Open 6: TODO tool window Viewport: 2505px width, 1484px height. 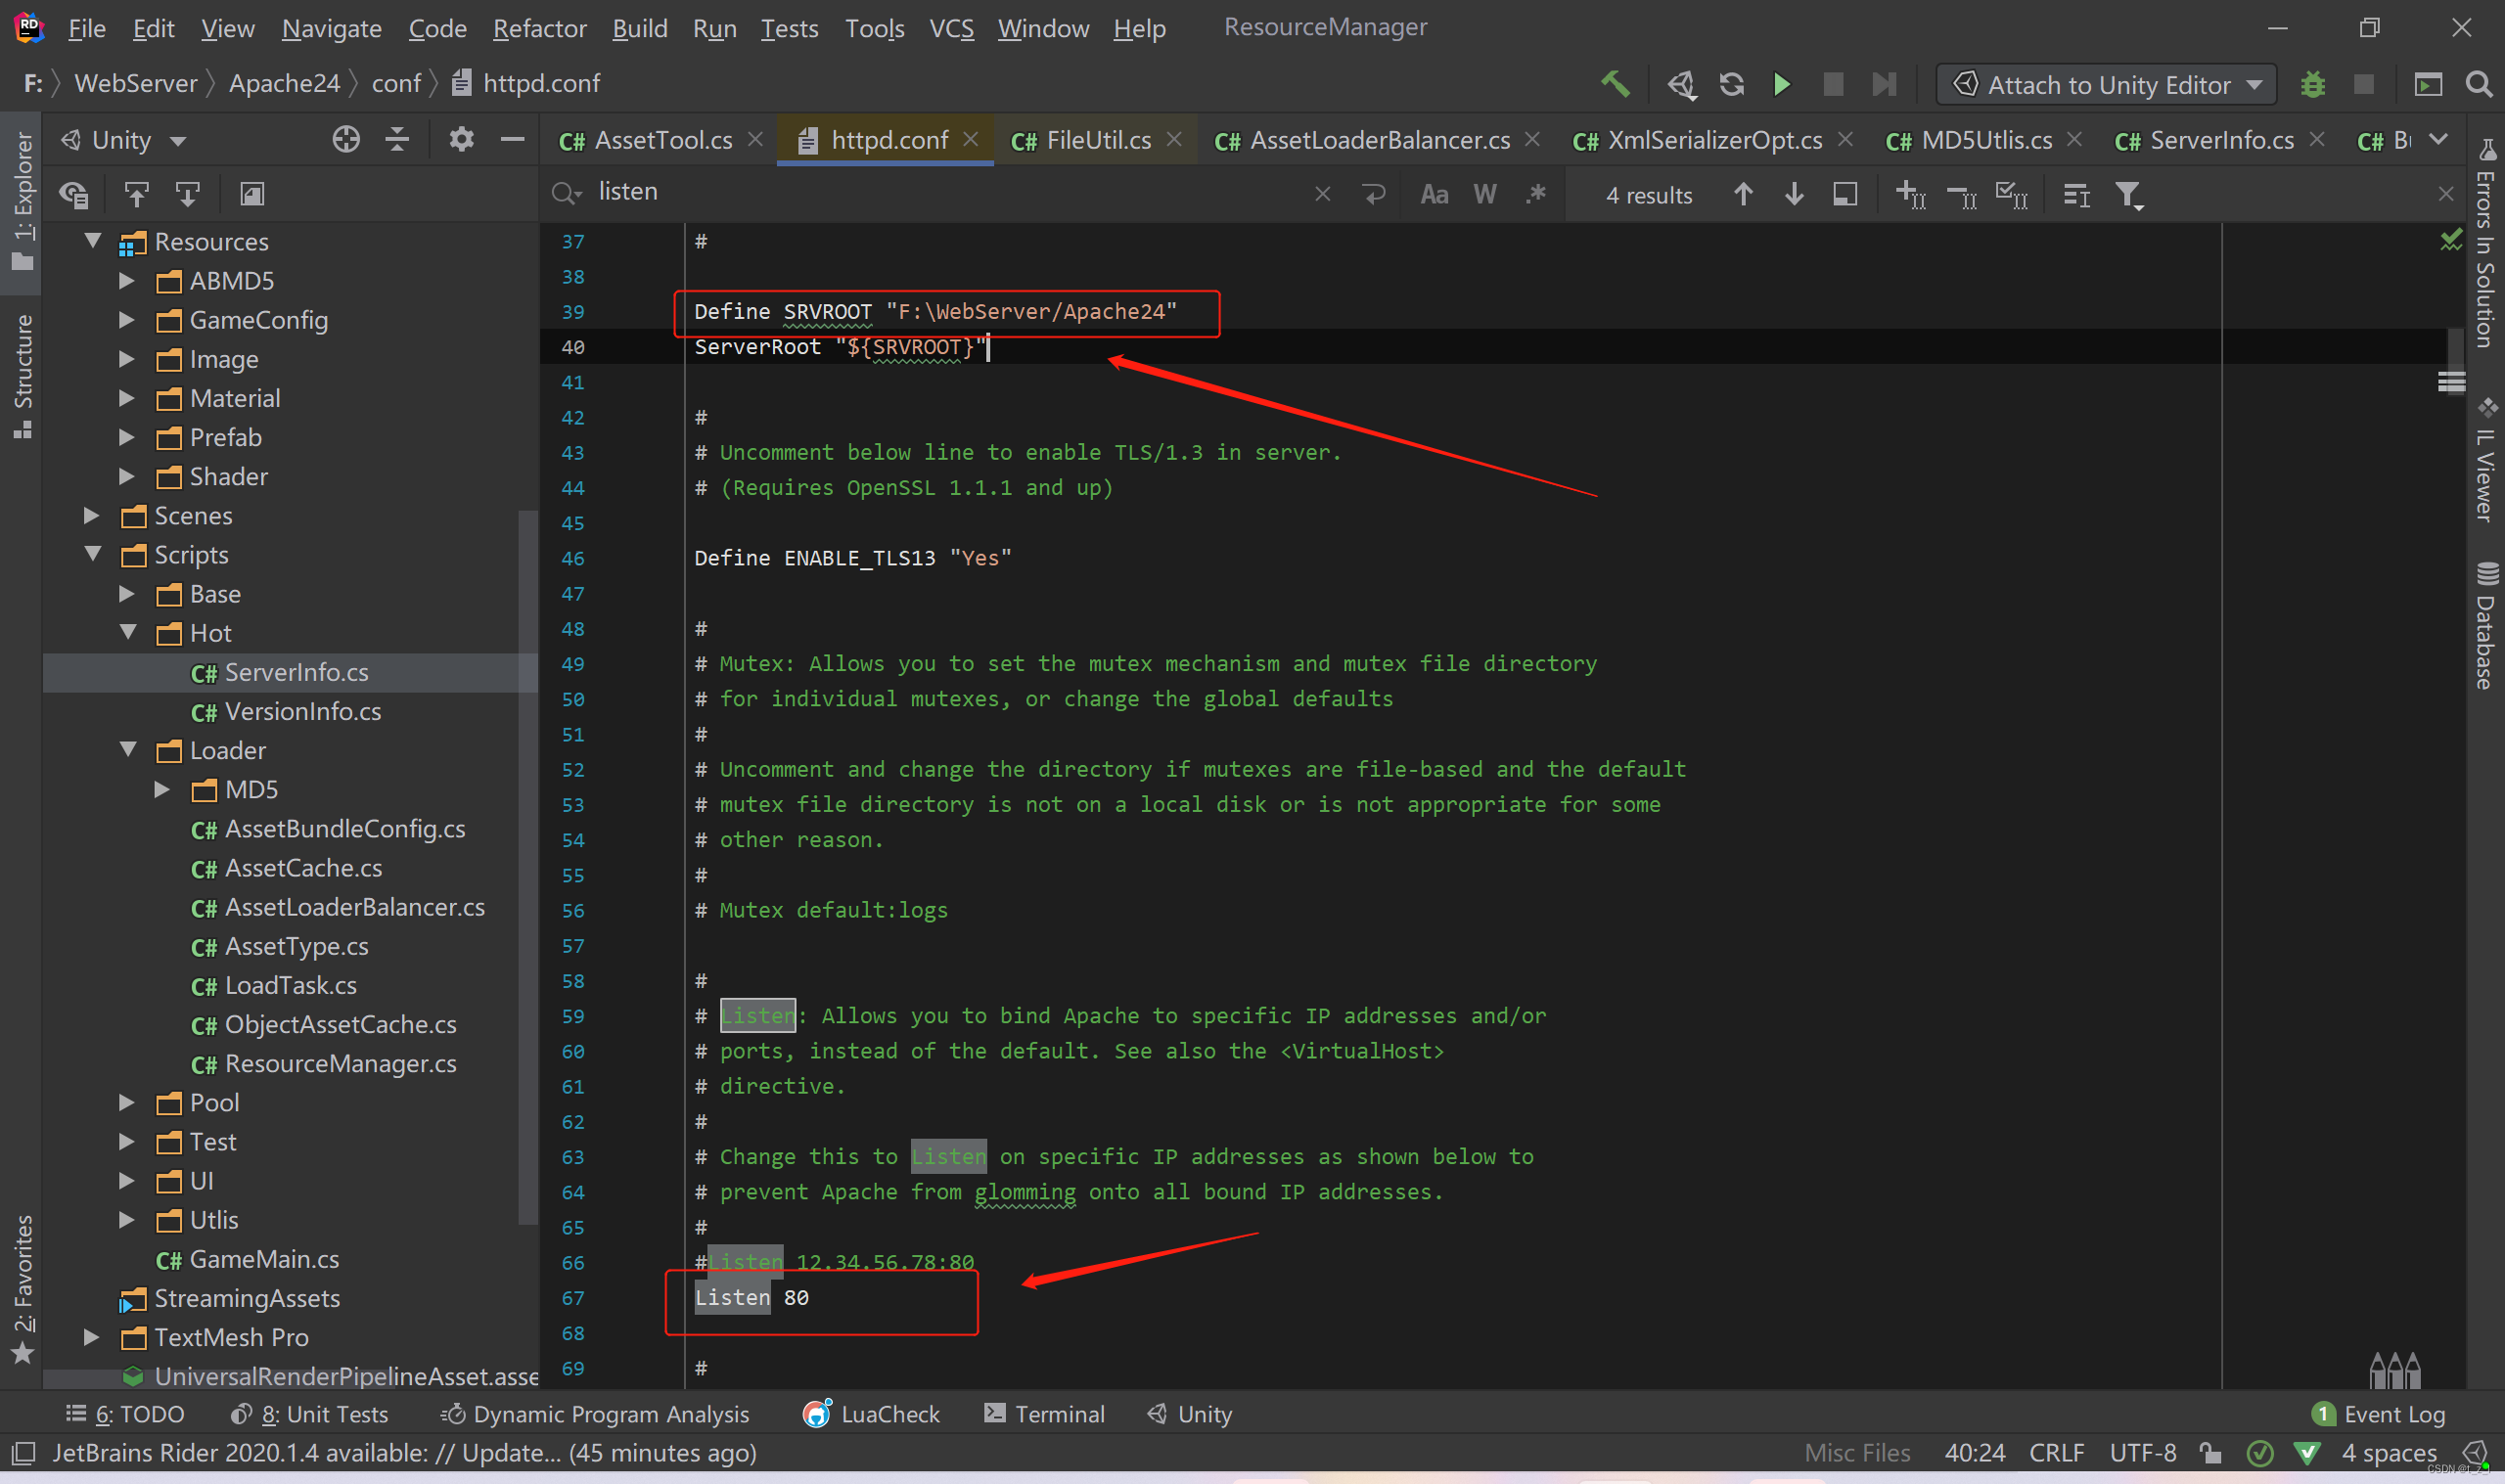125,1414
